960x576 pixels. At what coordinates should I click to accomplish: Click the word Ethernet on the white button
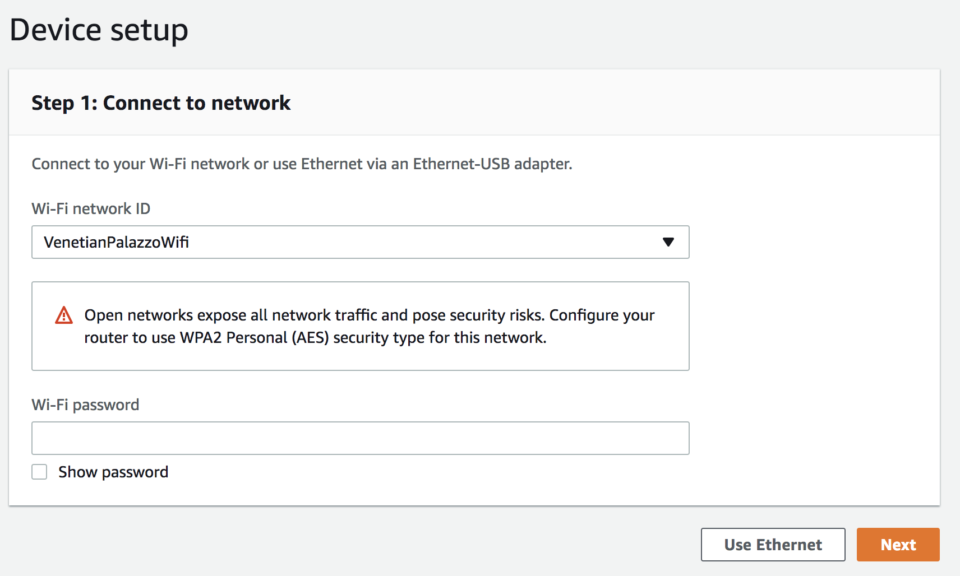point(789,545)
